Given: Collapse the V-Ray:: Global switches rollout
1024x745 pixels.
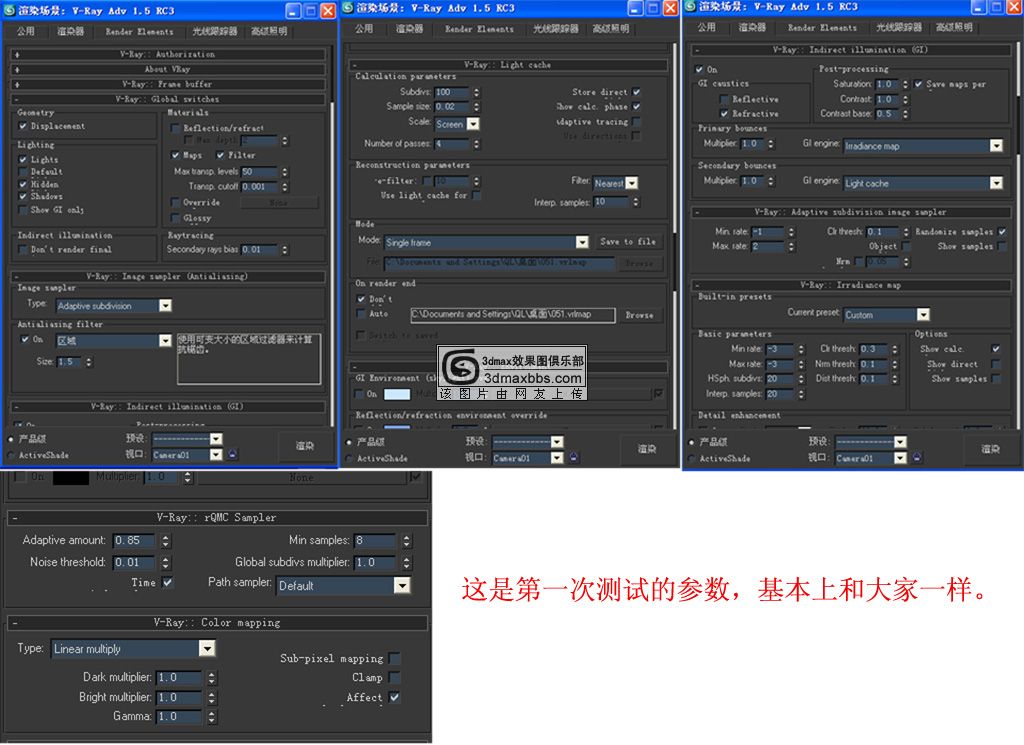Looking at the screenshot, I should point(168,99).
